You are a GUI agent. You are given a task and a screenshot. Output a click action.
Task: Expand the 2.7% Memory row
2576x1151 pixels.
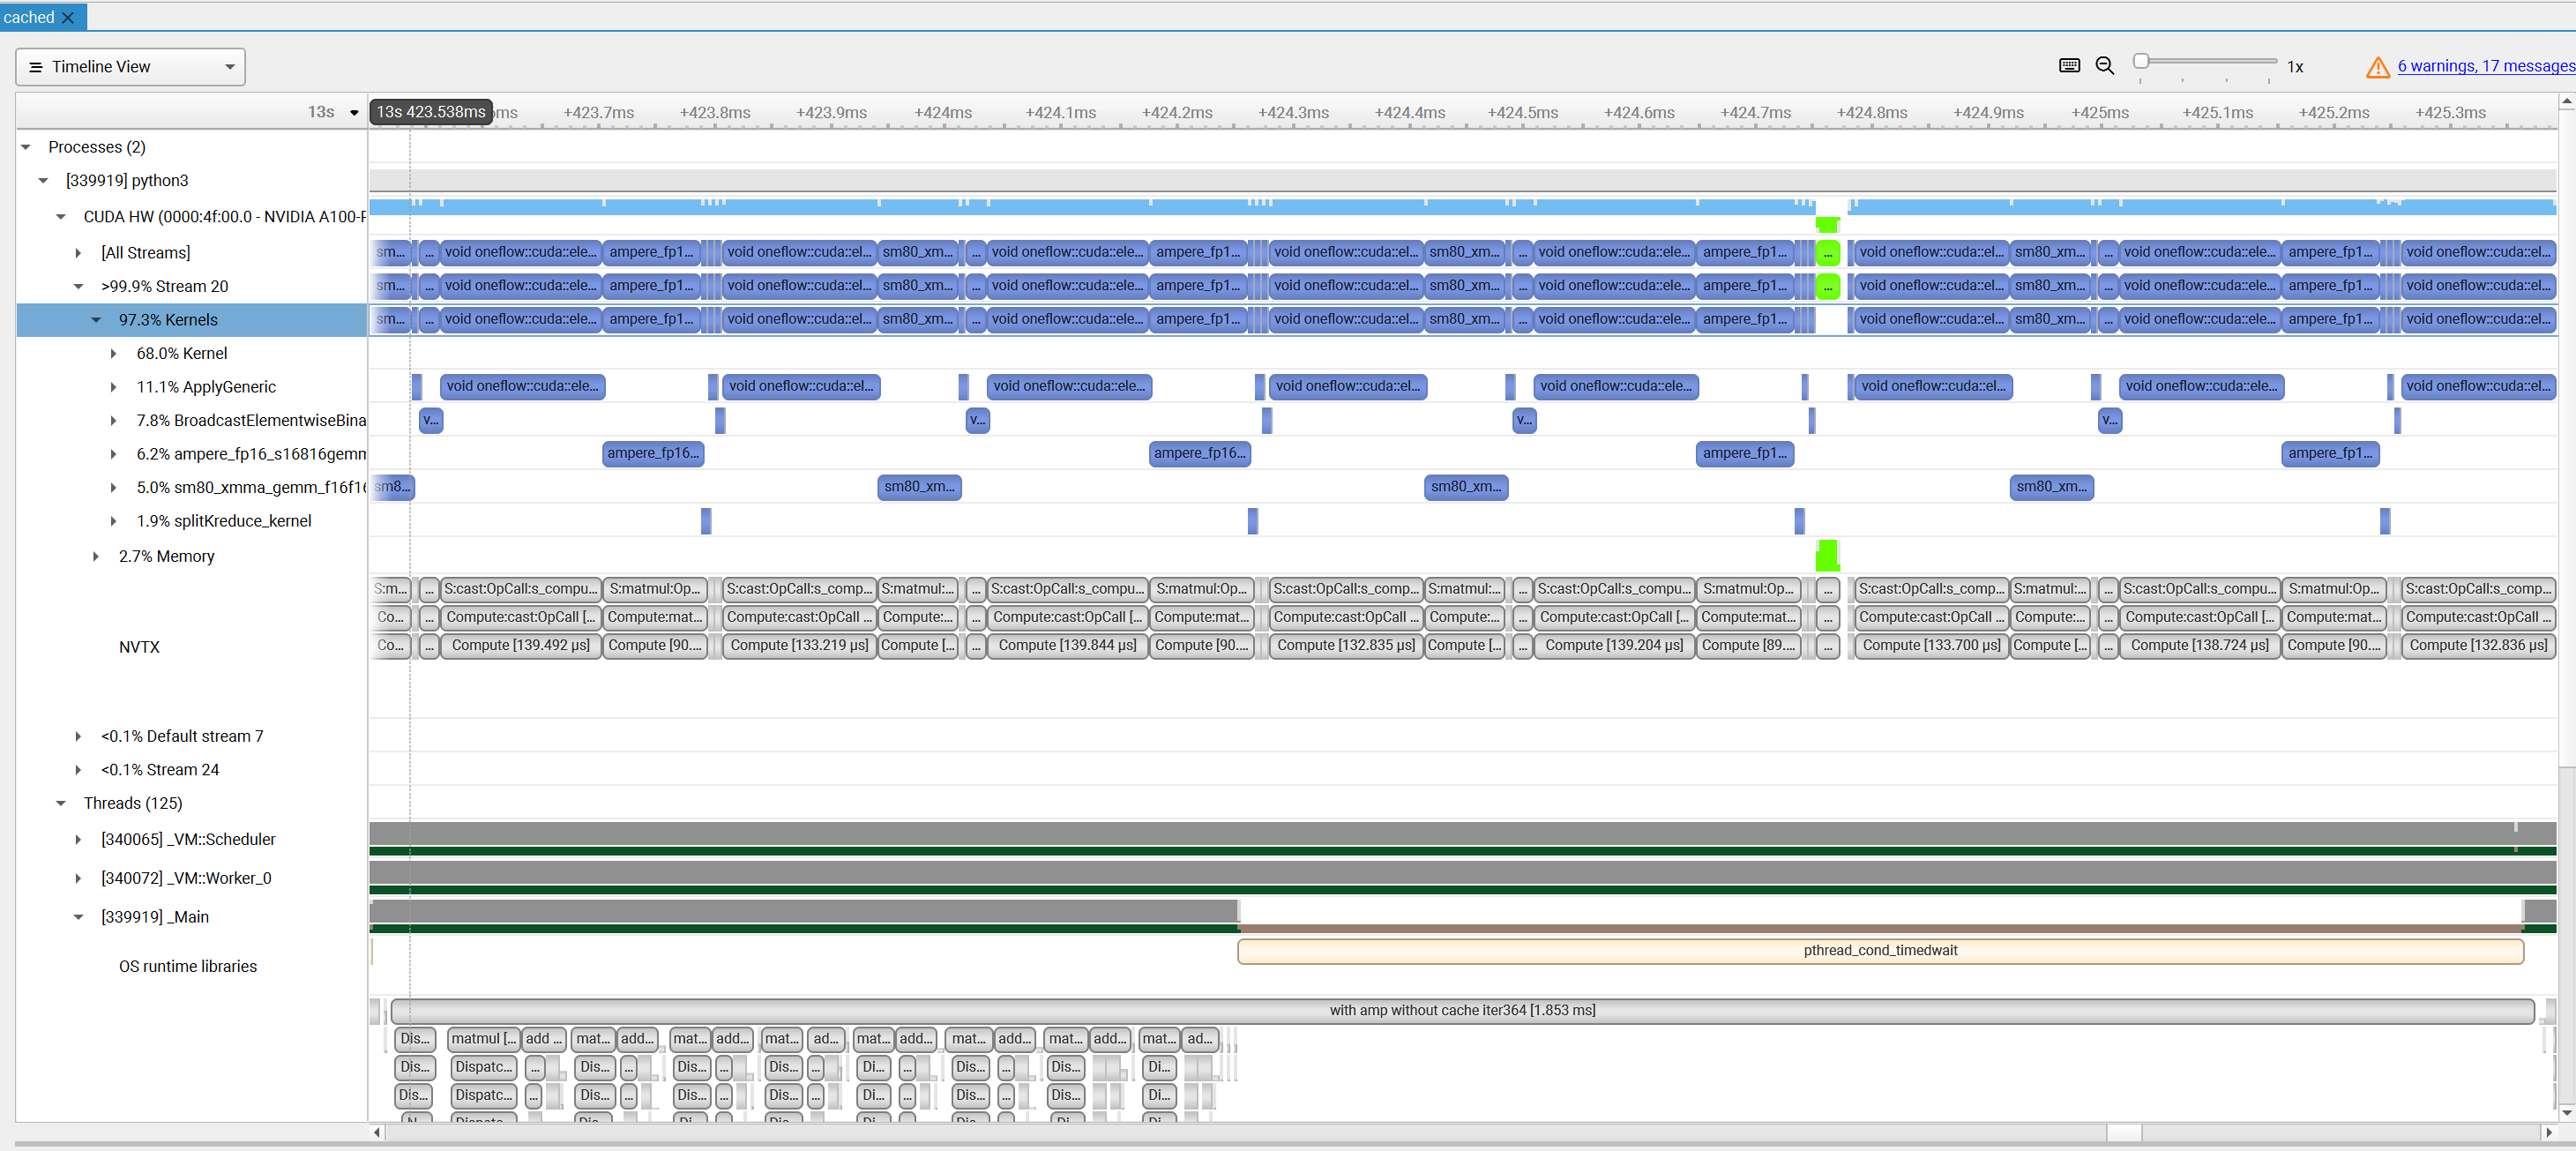coord(96,556)
